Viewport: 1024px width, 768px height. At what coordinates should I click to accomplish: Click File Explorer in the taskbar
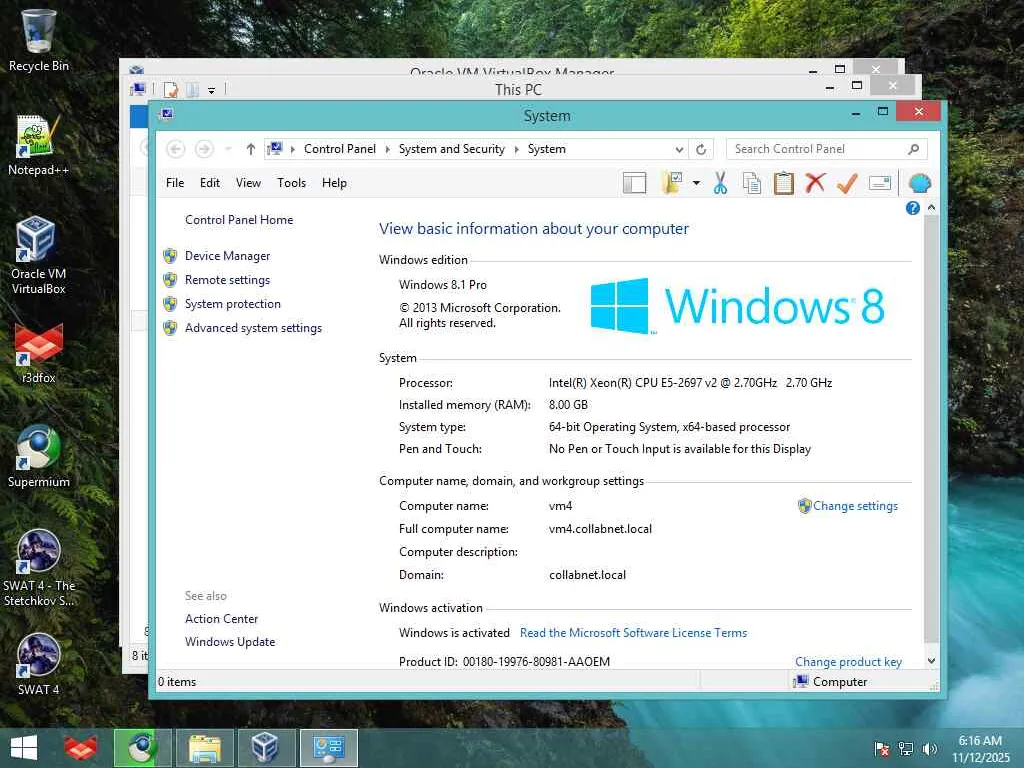pos(204,748)
